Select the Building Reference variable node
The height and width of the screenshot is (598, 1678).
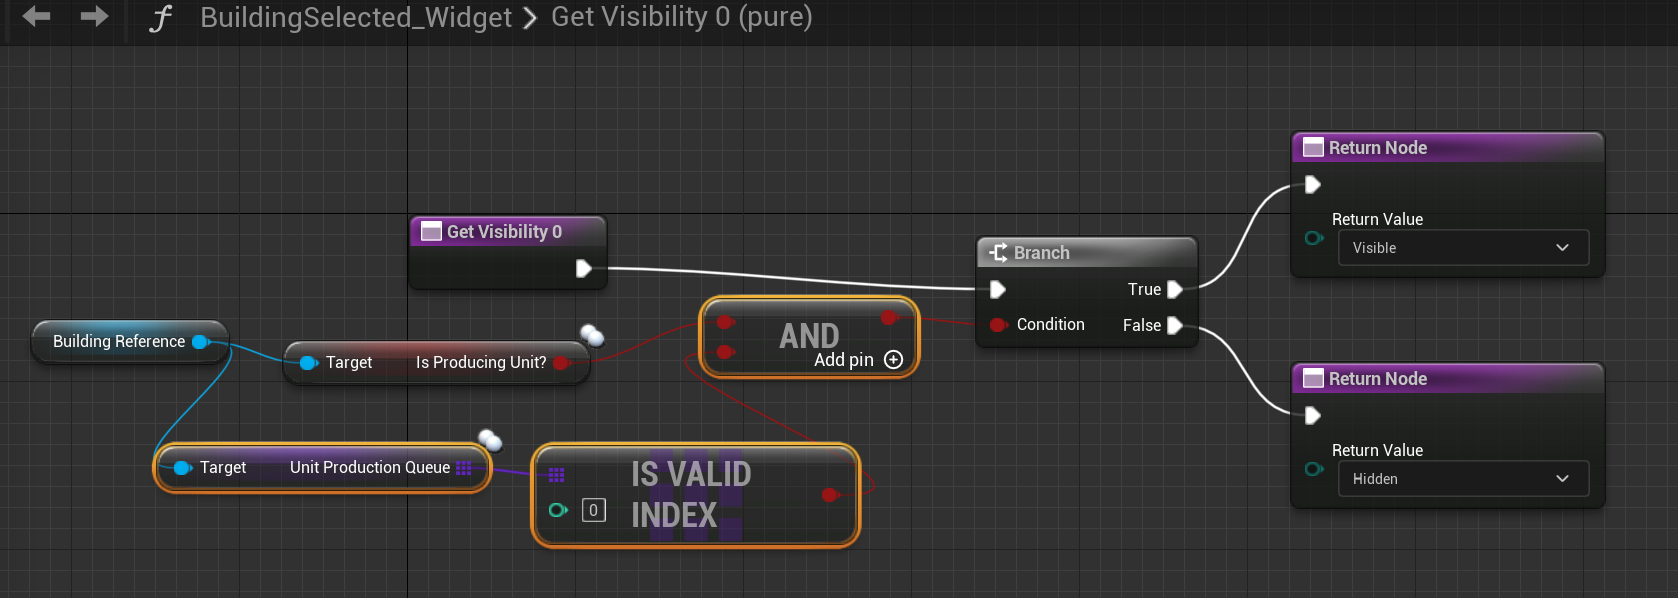click(x=130, y=341)
